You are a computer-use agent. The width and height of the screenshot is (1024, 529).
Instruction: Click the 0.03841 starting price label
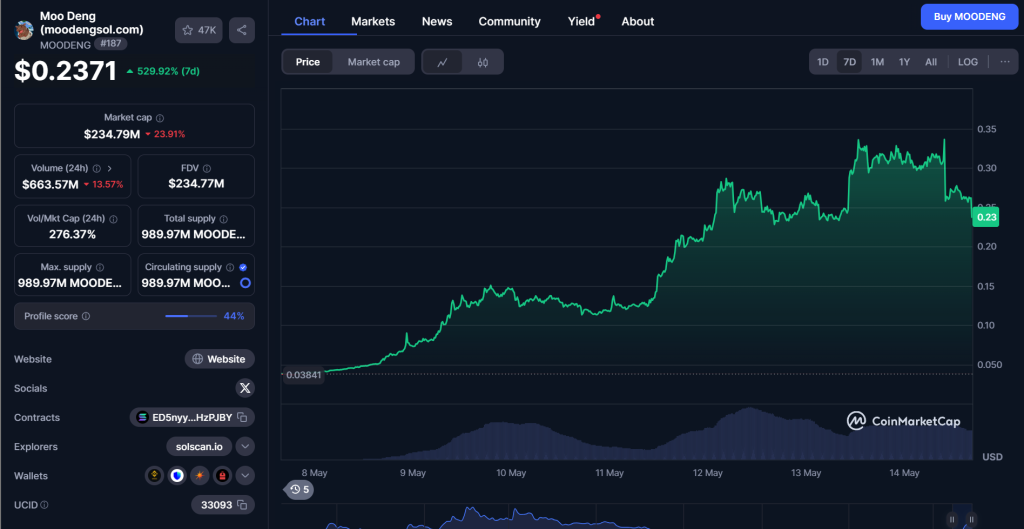(x=303, y=375)
